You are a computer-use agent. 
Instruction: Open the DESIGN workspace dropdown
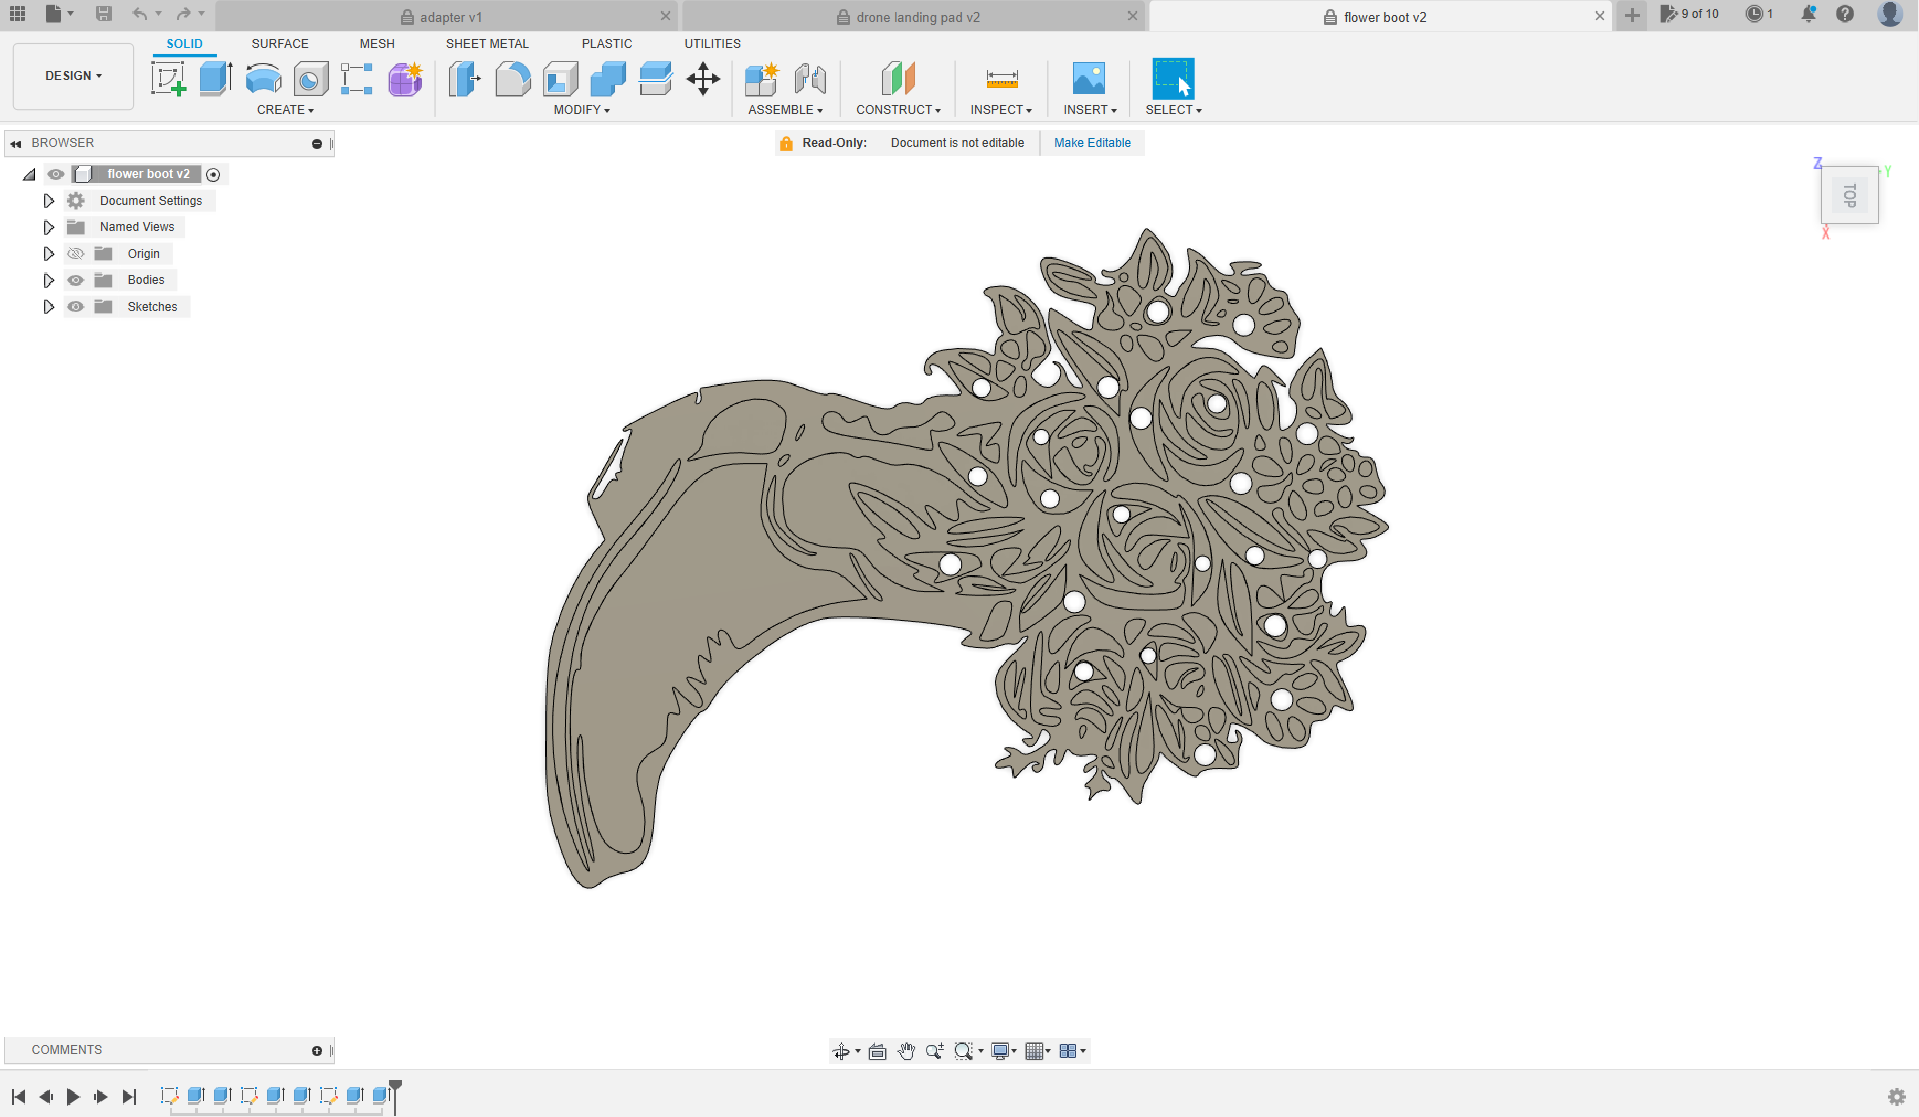[73, 76]
